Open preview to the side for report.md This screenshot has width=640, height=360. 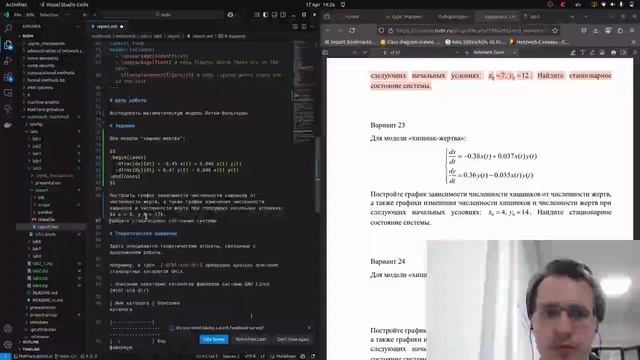(295, 27)
